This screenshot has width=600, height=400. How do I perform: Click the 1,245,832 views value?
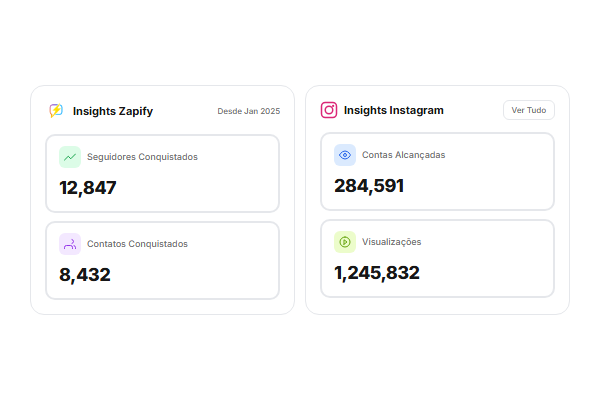pos(377,272)
